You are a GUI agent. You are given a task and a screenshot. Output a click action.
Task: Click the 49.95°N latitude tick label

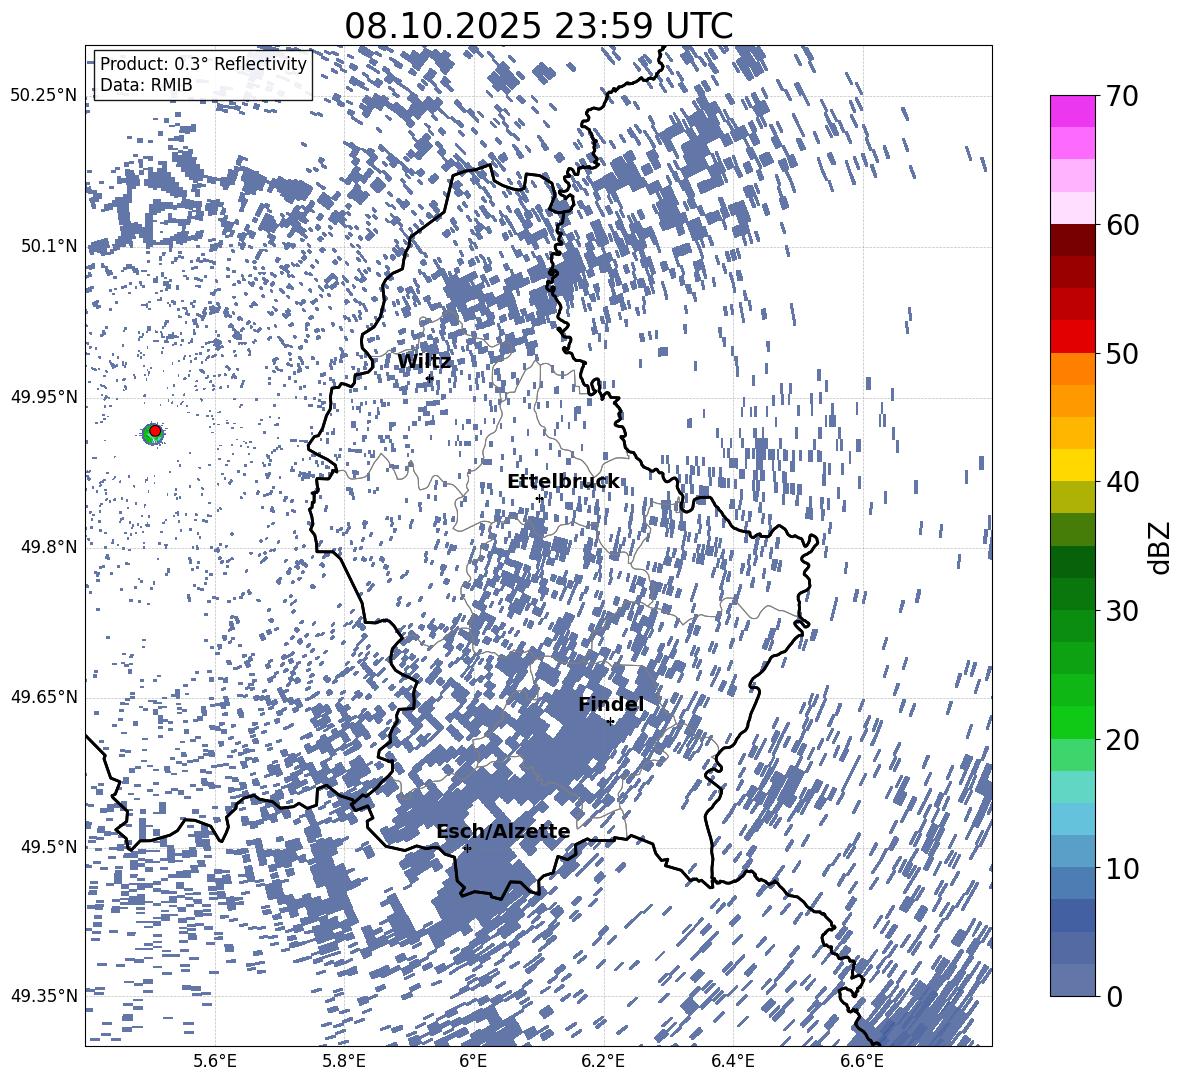click(44, 397)
